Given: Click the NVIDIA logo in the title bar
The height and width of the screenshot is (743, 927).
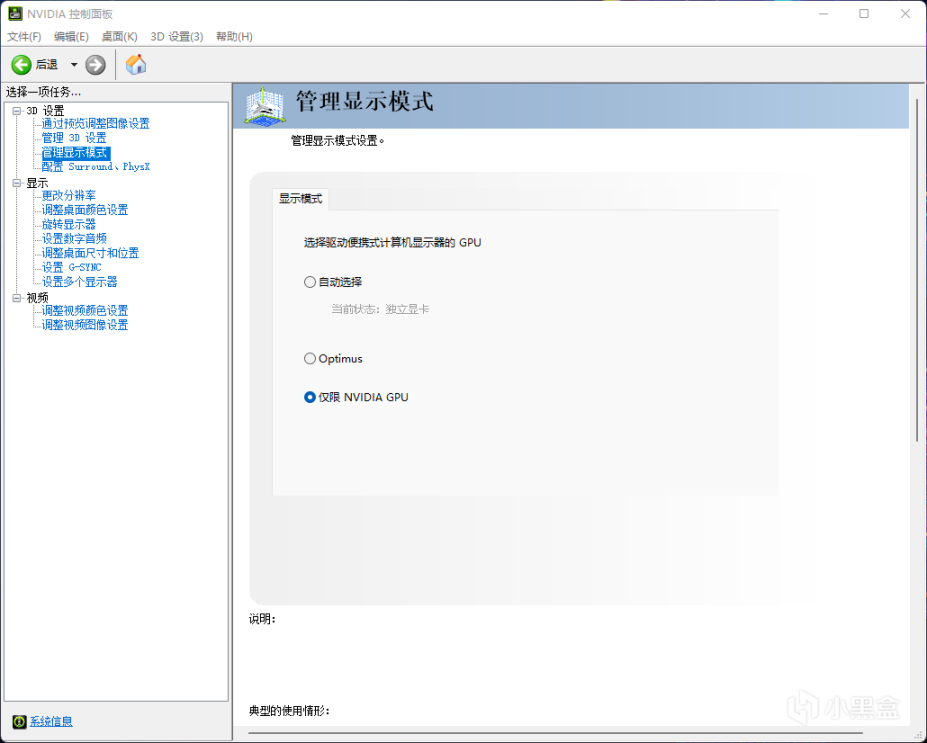Looking at the screenshot, I should [15, 14].
